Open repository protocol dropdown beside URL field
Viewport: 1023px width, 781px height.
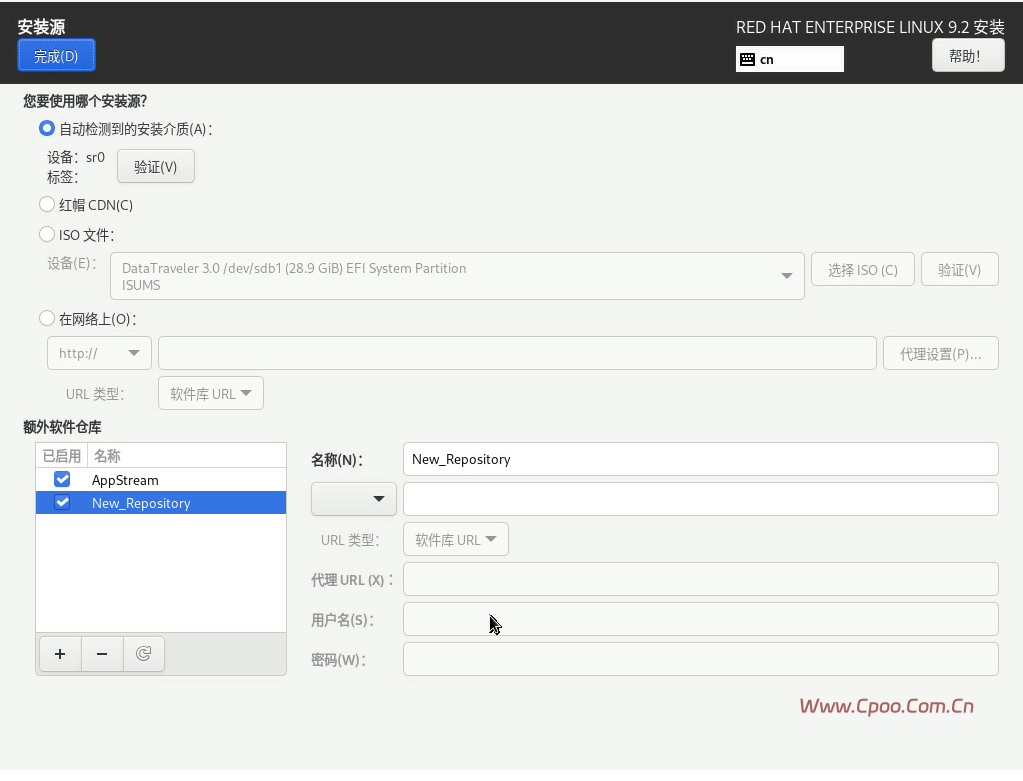click(354, 499)
